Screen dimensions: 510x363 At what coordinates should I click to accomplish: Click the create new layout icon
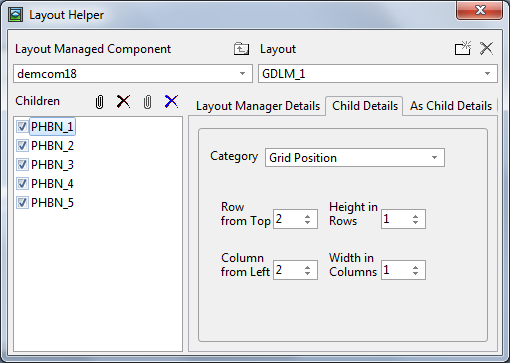point(463,48)
